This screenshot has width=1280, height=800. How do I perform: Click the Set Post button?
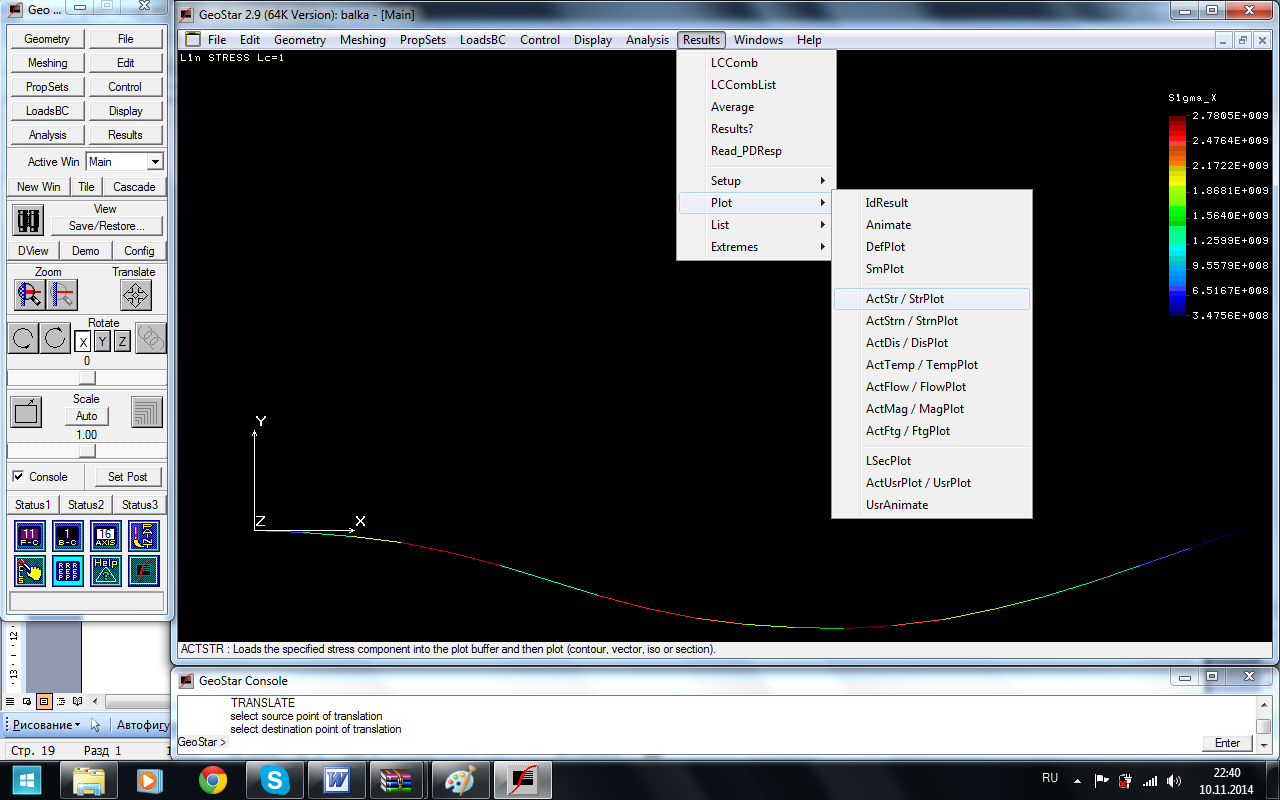pos(128,477)
